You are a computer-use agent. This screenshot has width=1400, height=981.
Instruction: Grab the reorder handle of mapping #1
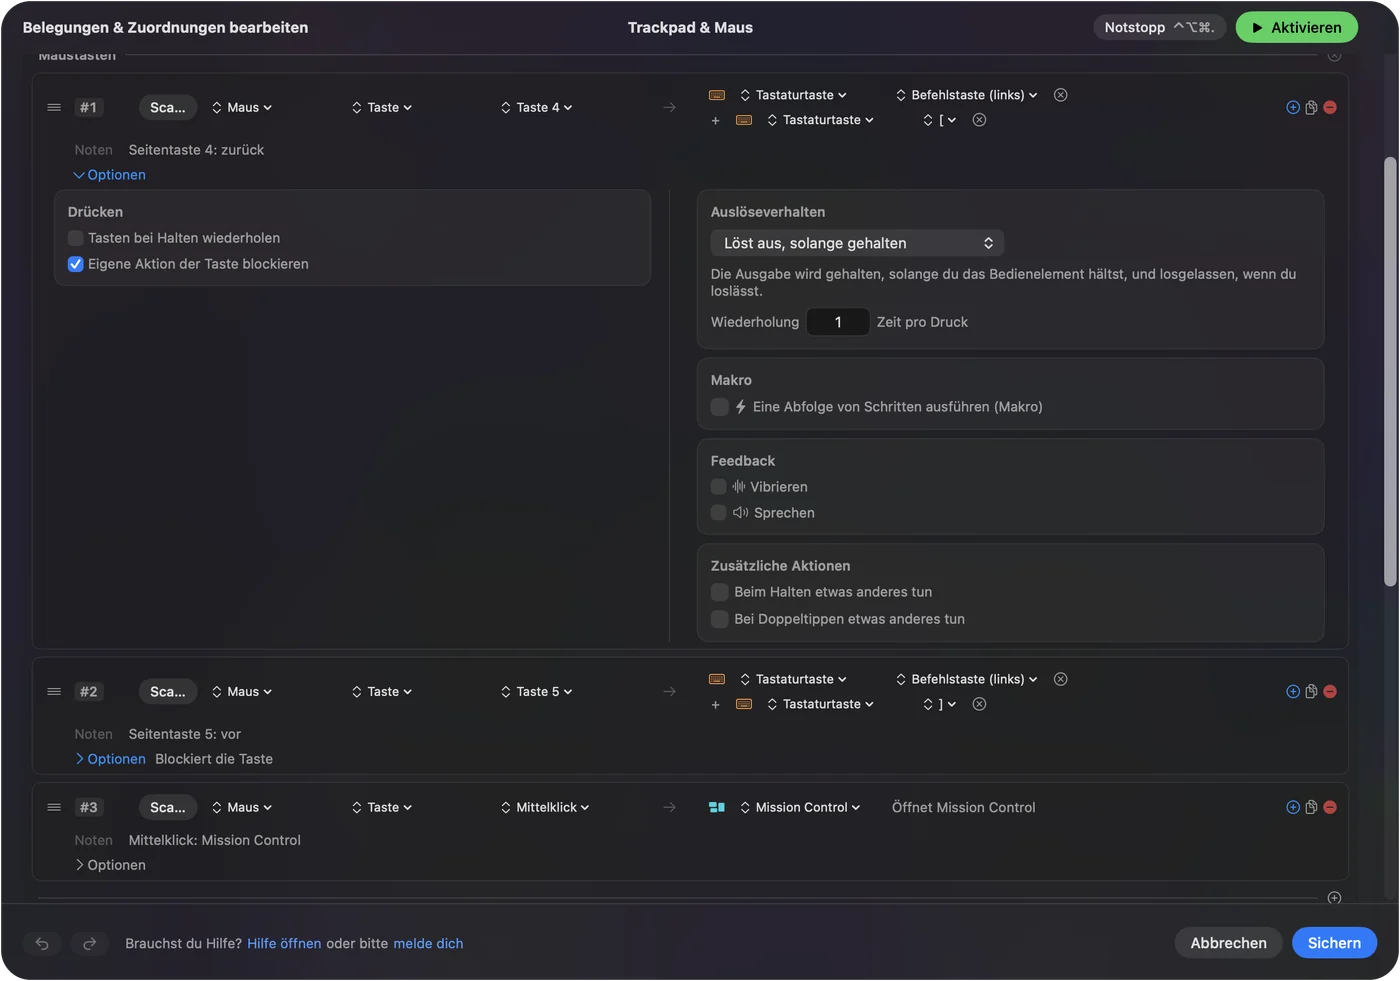pos(54,107)
